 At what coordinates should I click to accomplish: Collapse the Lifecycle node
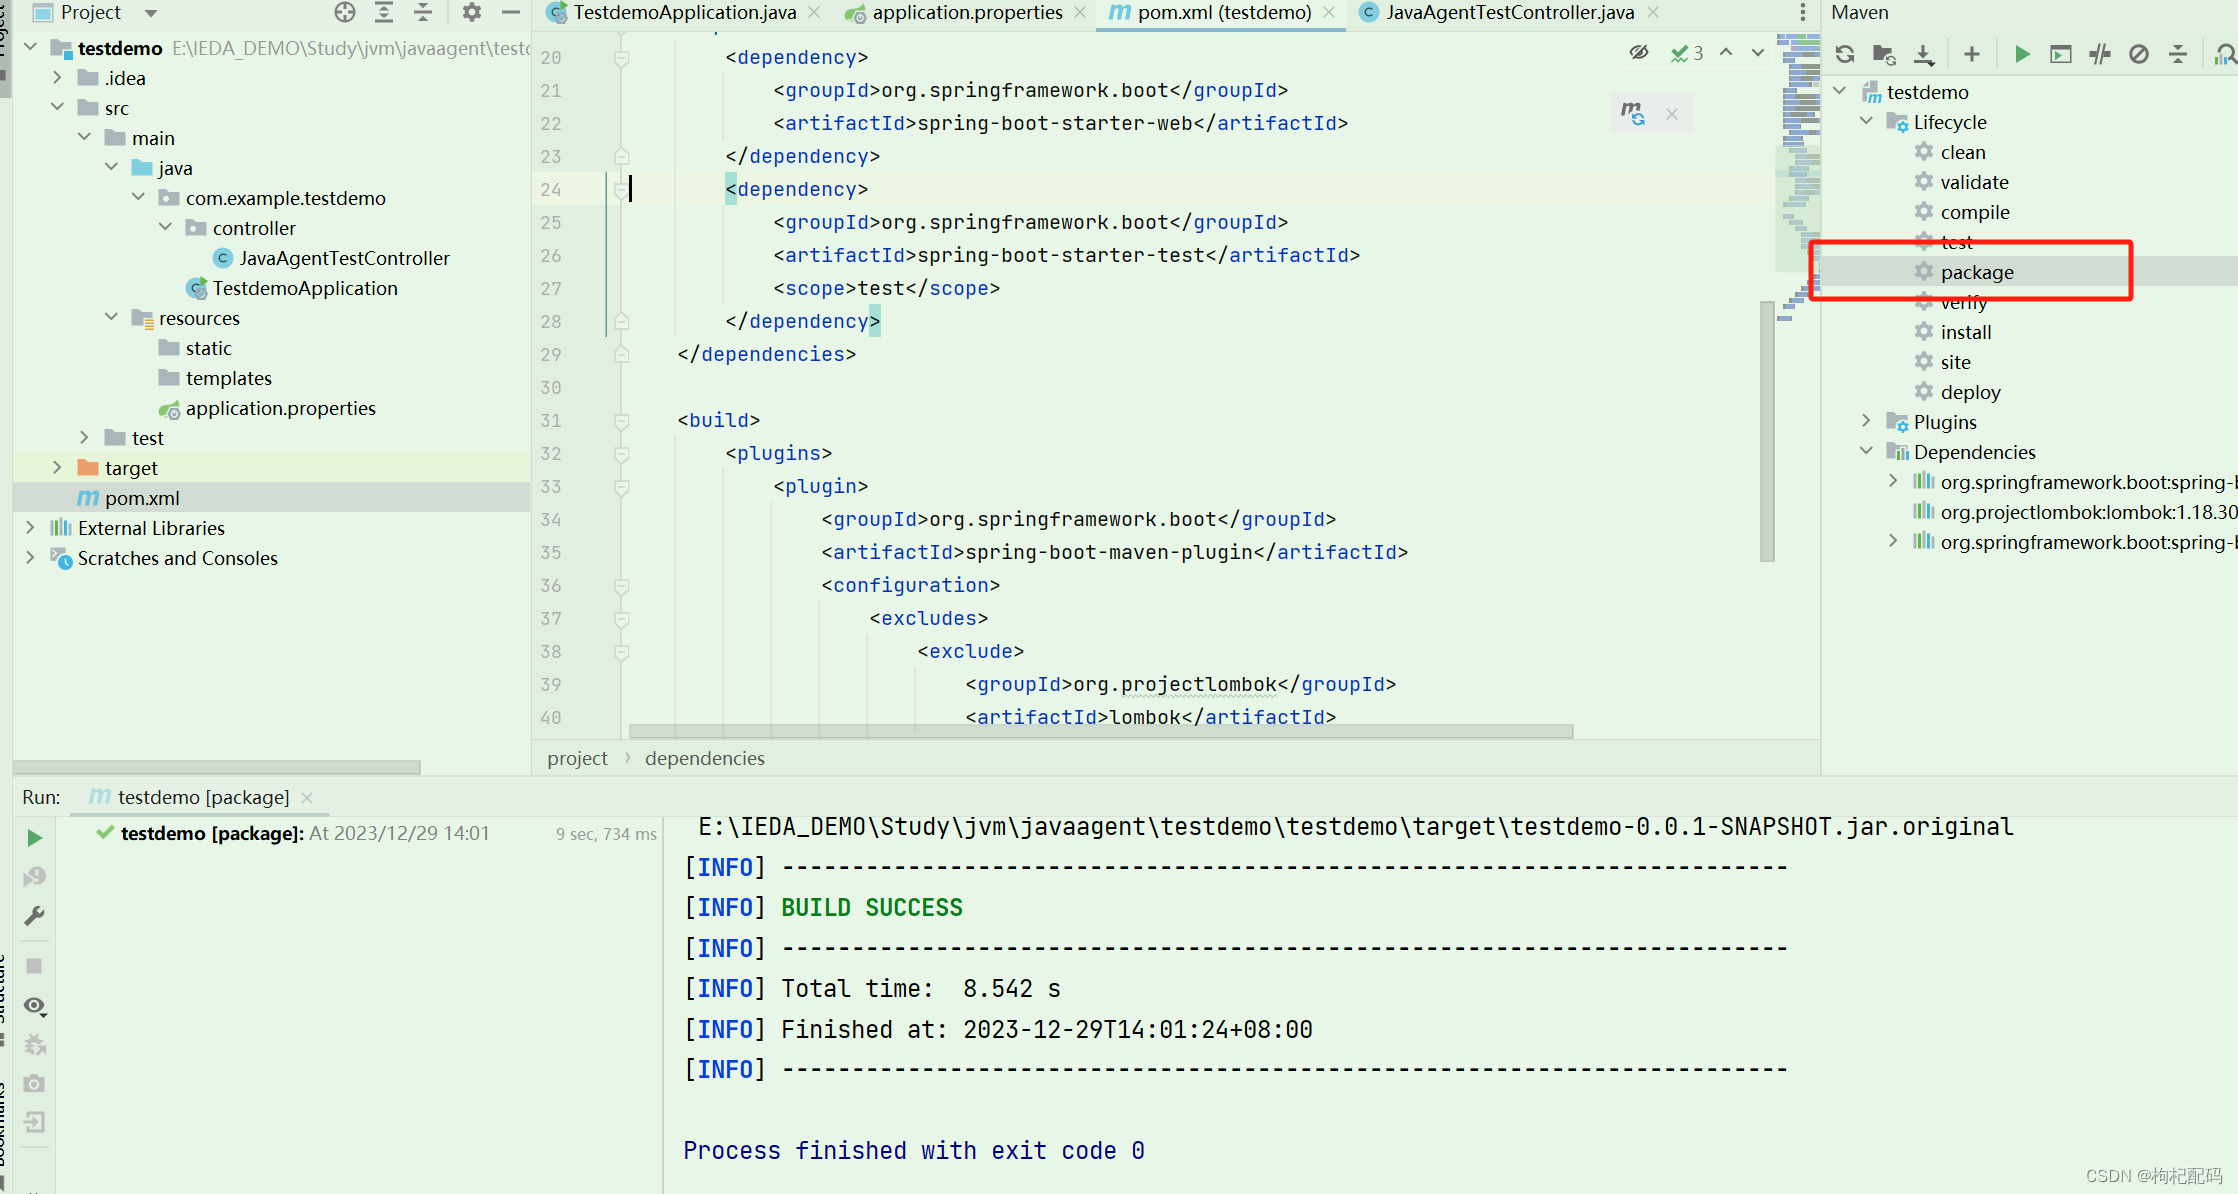[1866, 122]
